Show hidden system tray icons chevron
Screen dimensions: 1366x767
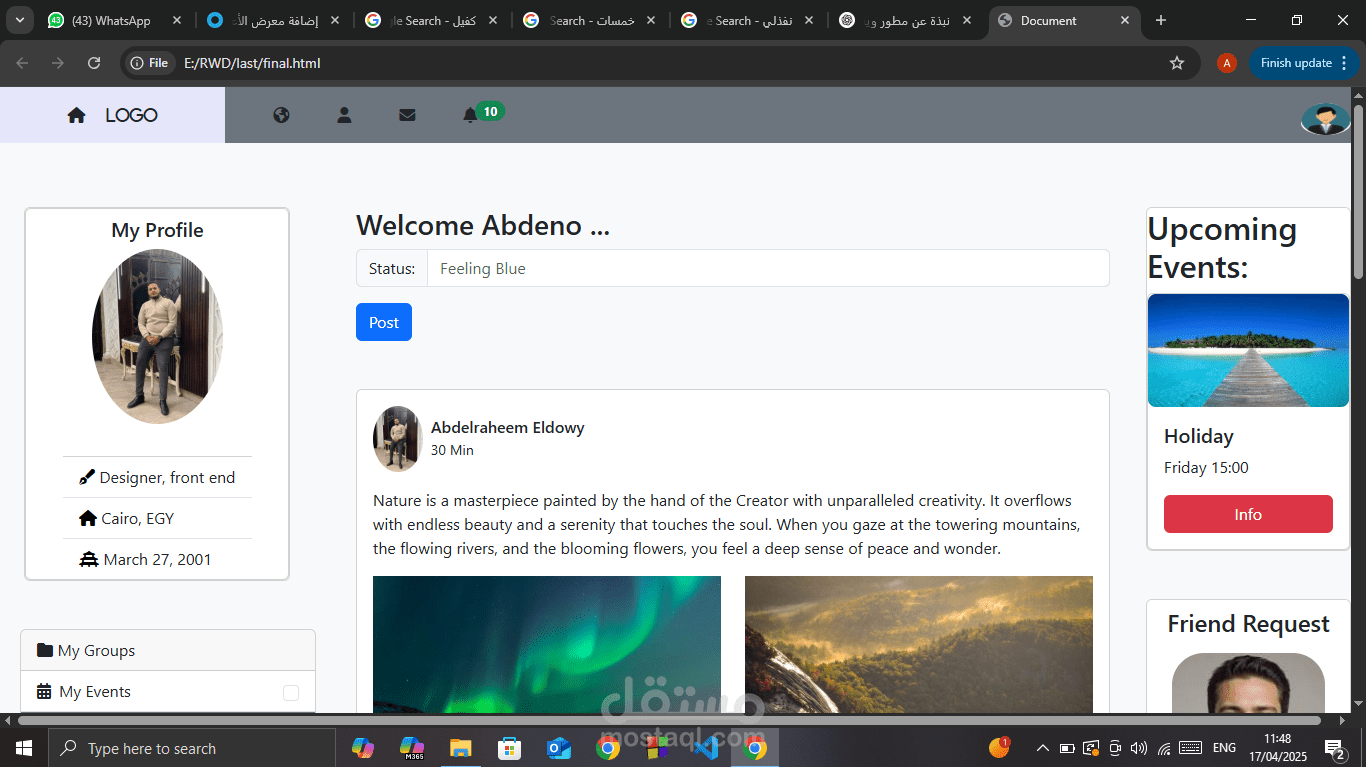[1042, 748]
